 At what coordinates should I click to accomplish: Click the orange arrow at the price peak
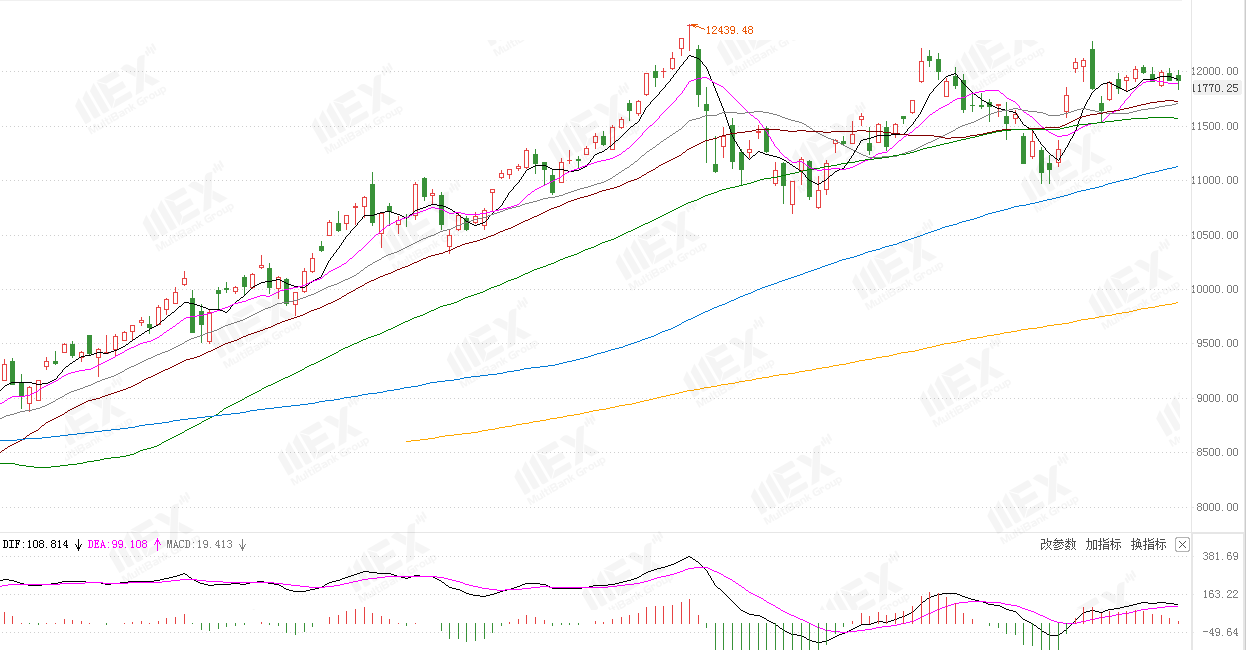695,27
